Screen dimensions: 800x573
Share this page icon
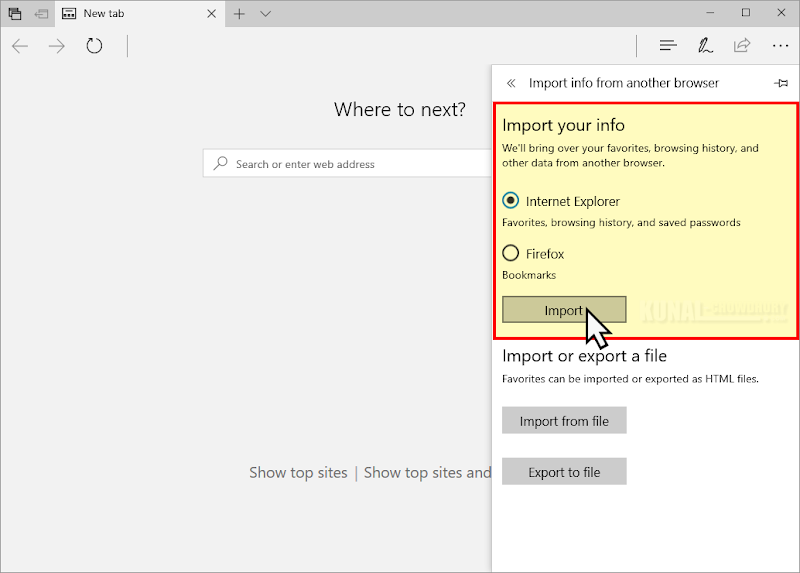742,45
